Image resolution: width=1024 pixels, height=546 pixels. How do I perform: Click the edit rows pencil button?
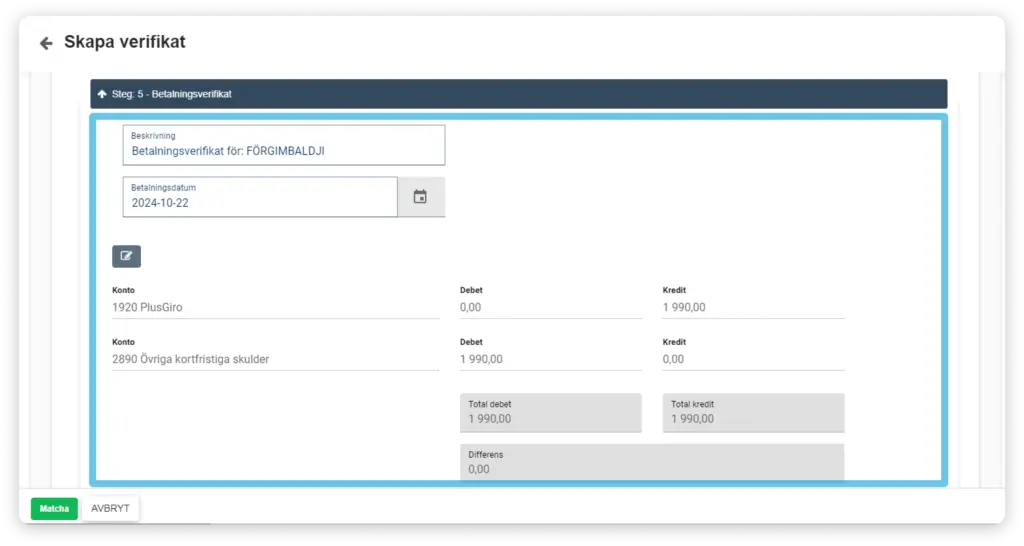click(x=126, y=256)
